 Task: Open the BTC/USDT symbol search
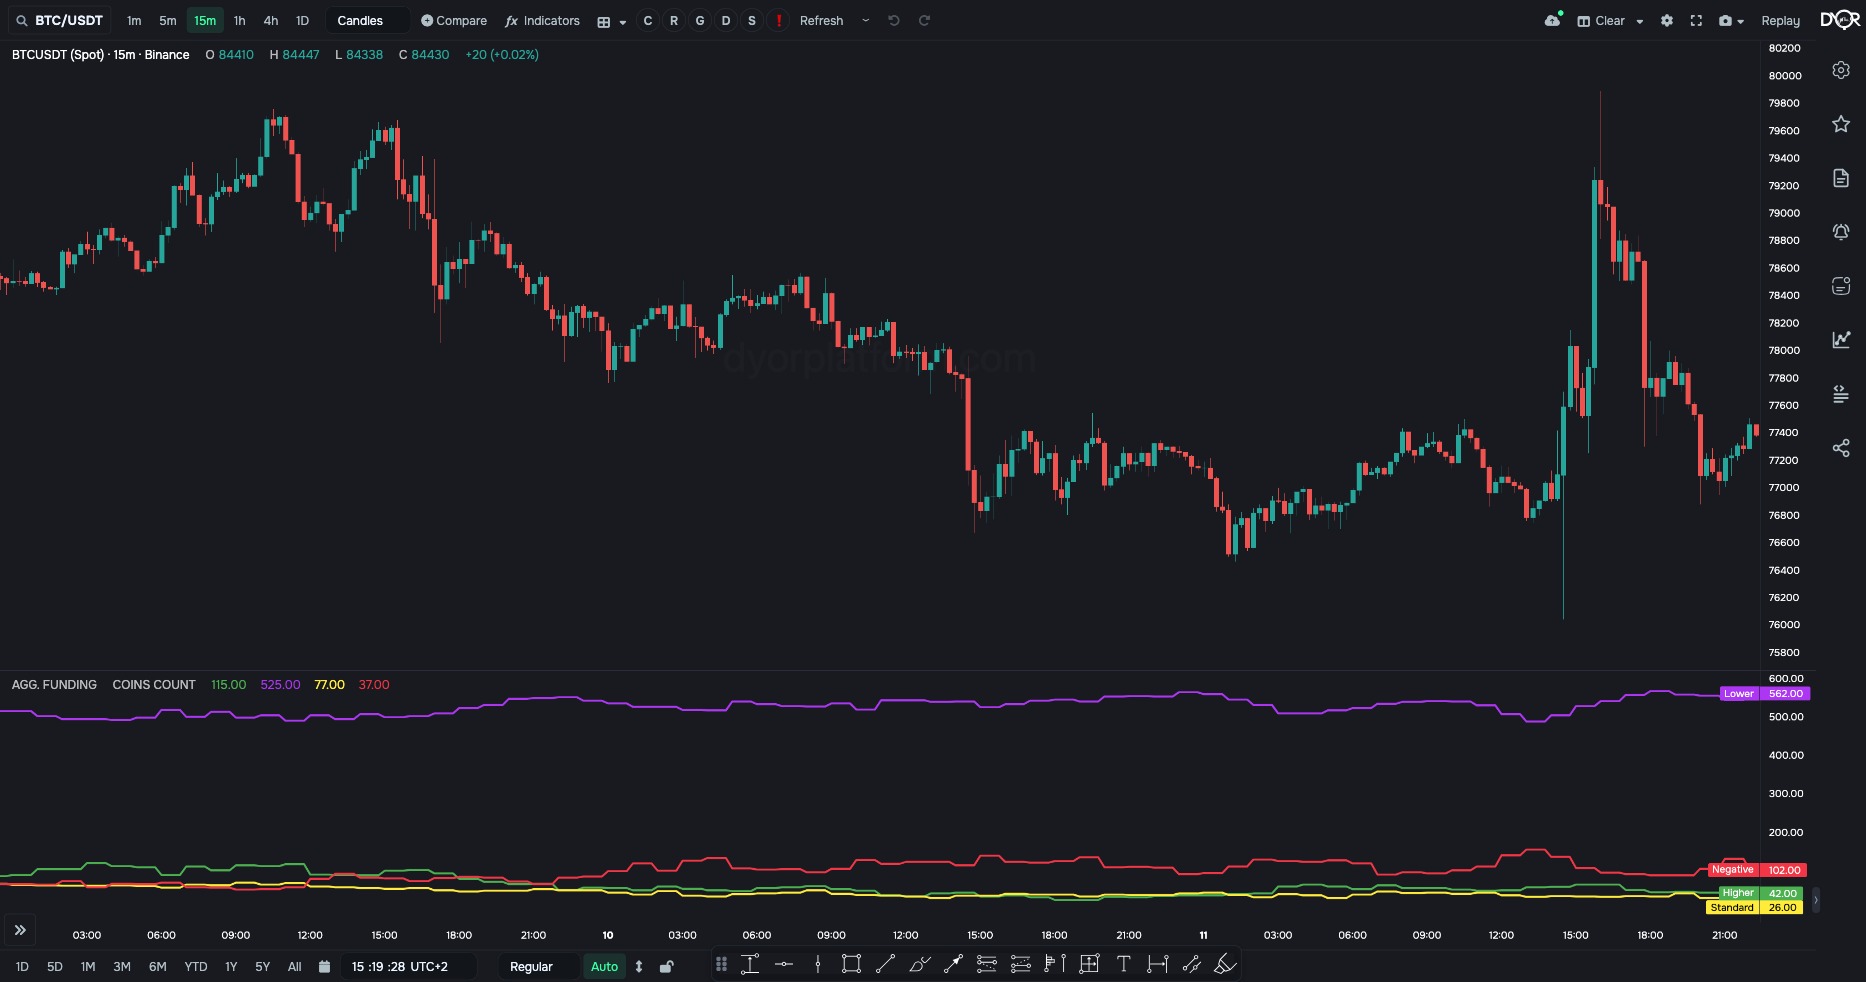pyautogui.click(x=60, y=20)
